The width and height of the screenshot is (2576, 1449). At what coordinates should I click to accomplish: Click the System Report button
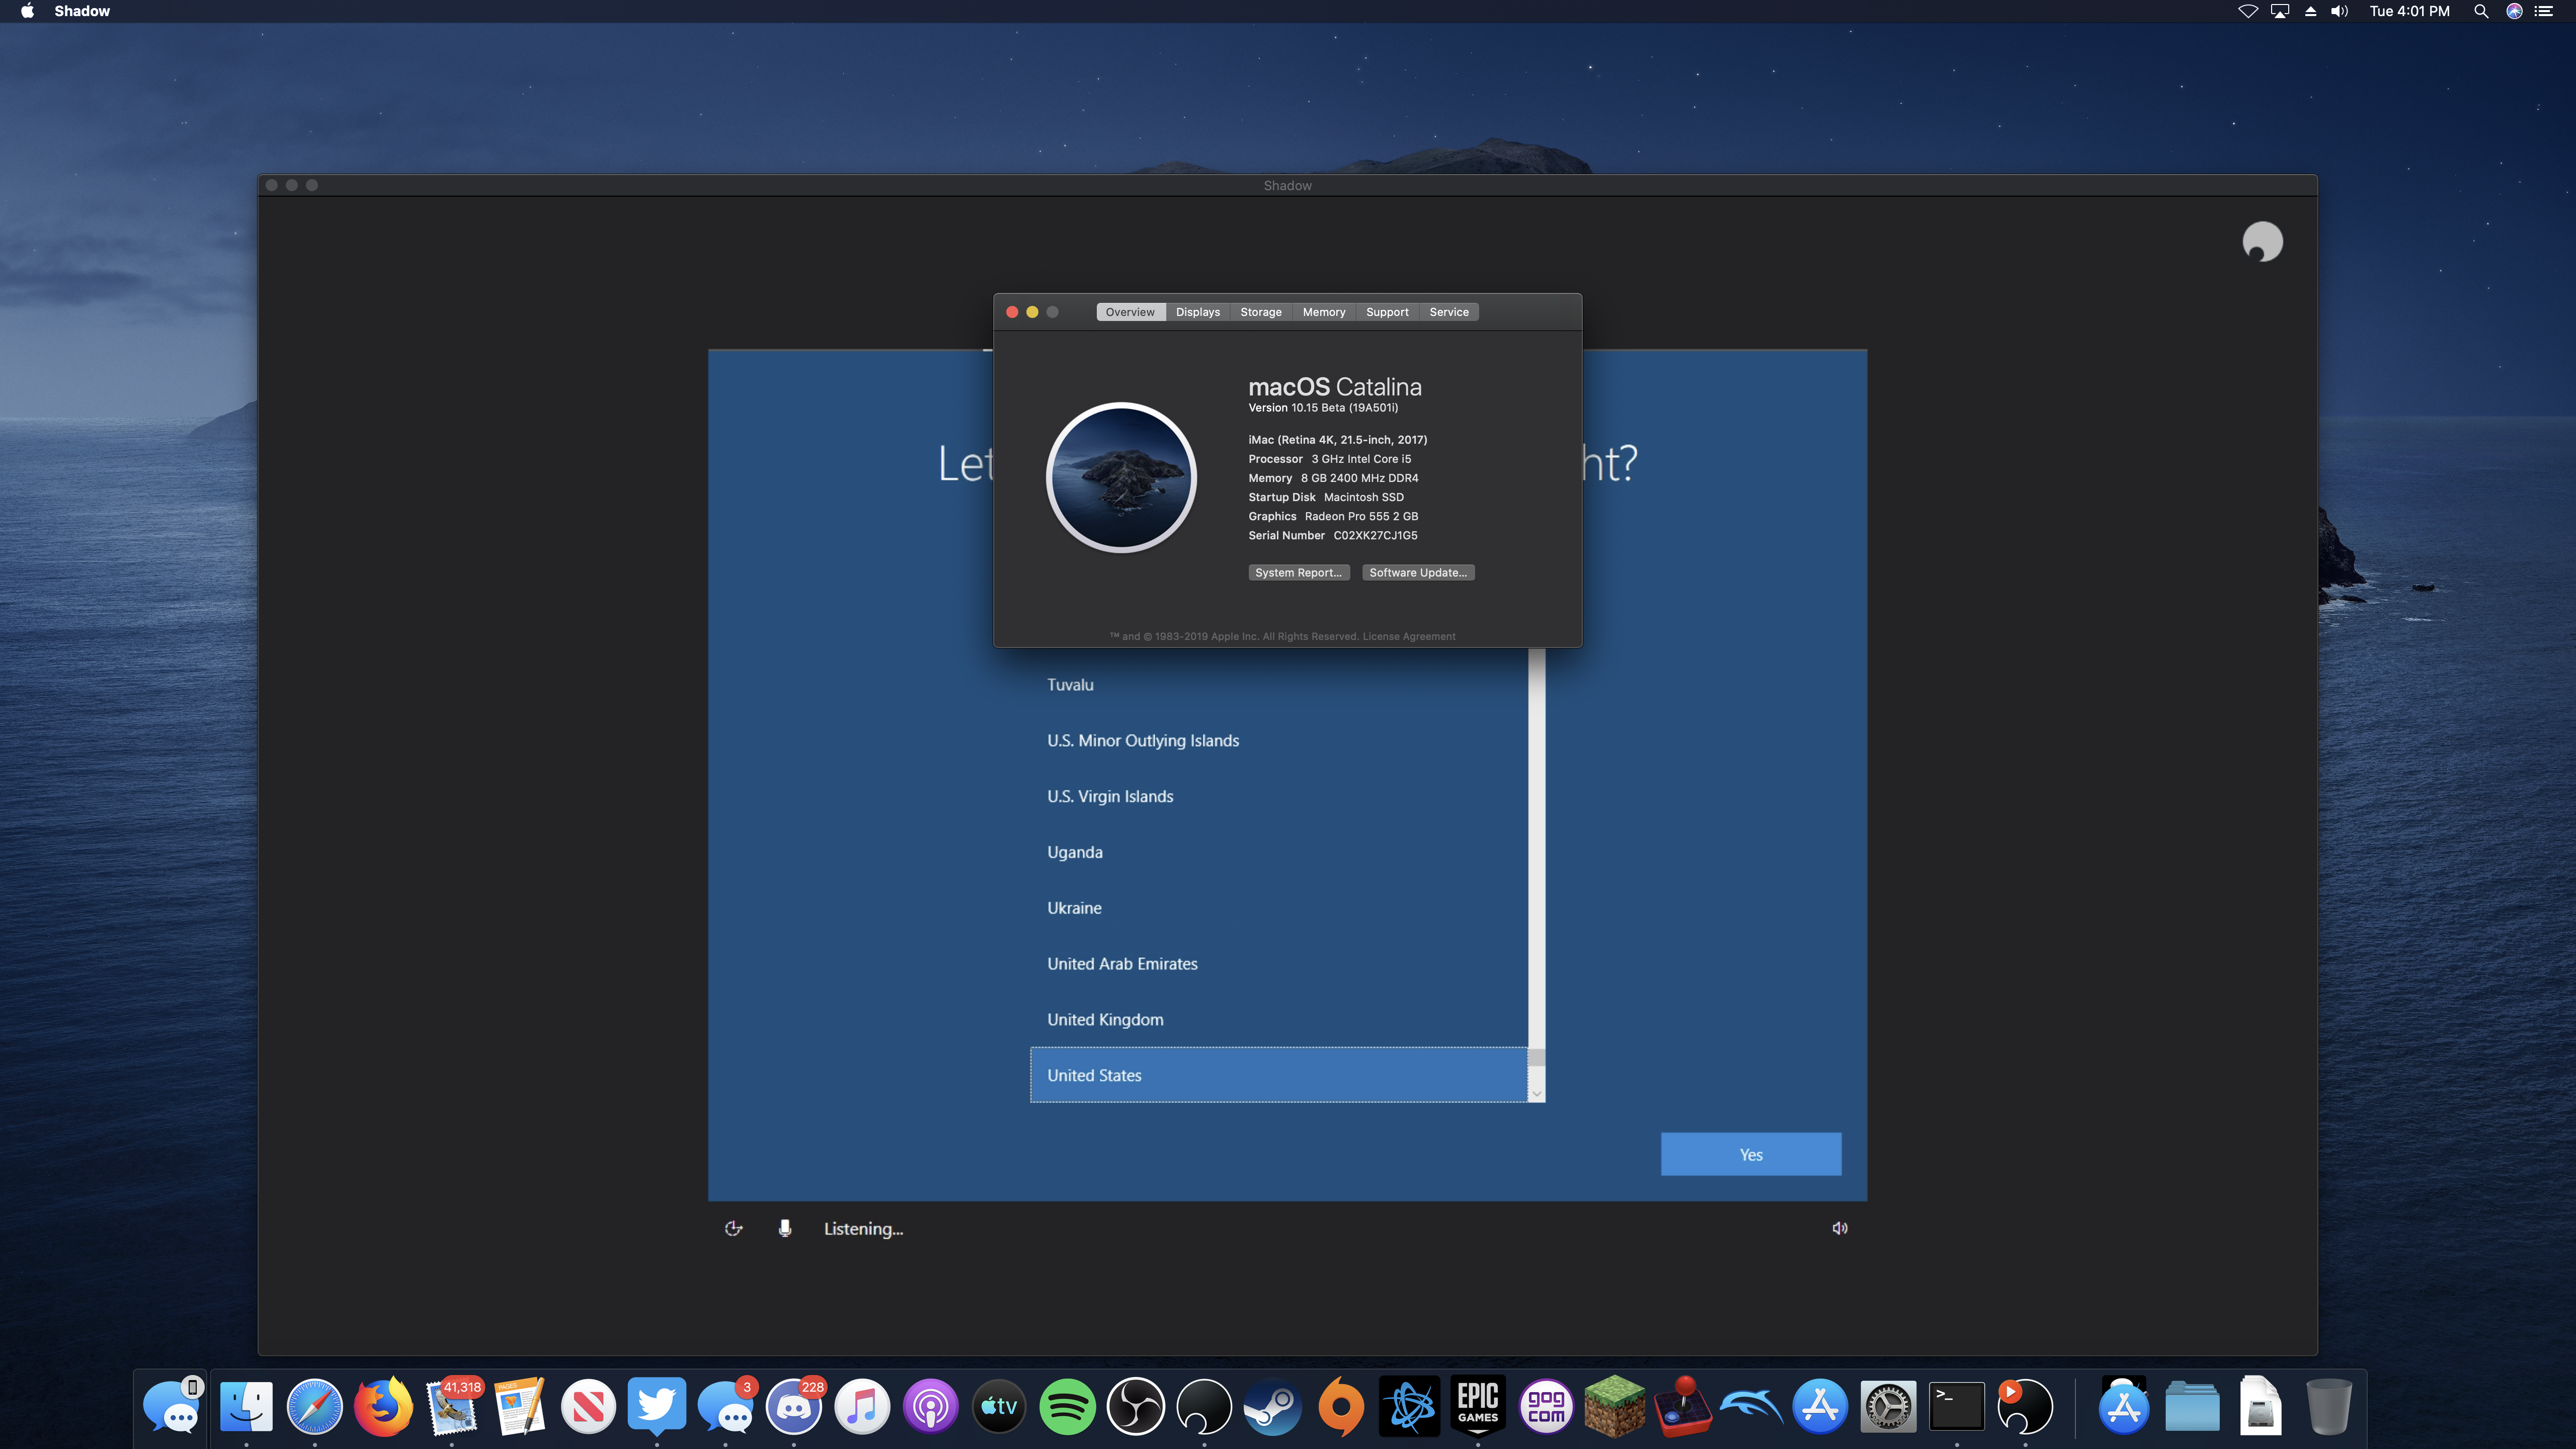tap(1298, 572)
